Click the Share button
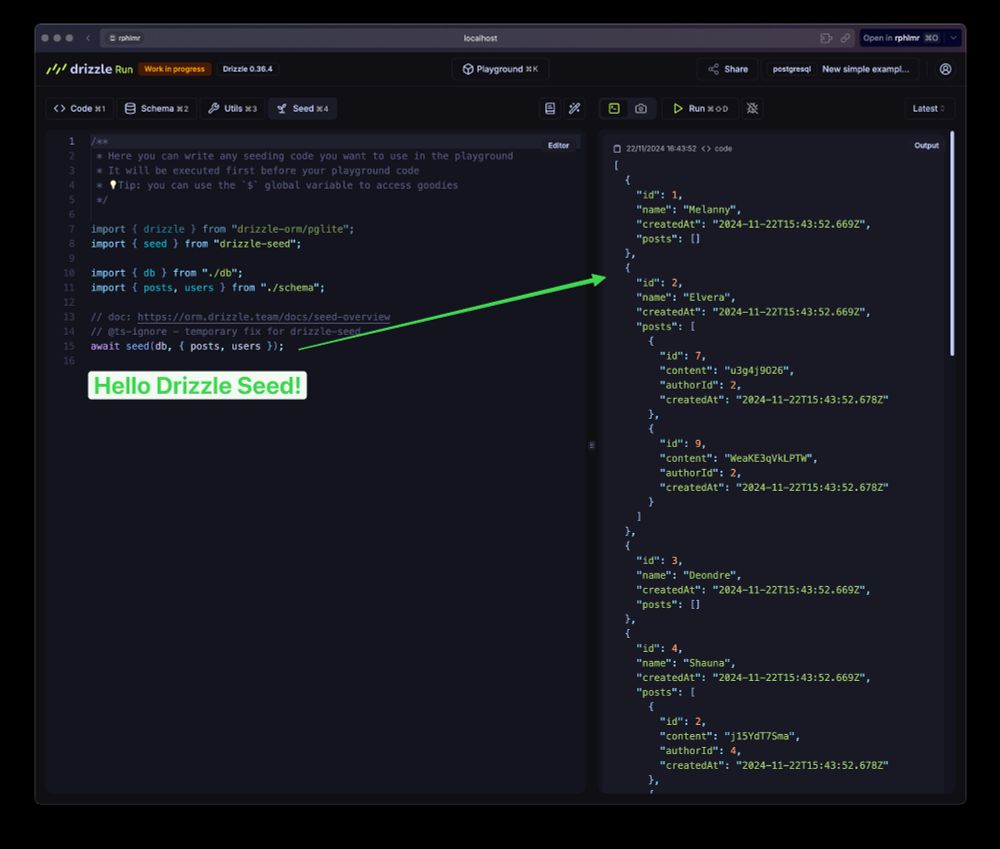This screenshot has height=849, width=1000. [x=728, y=69]
